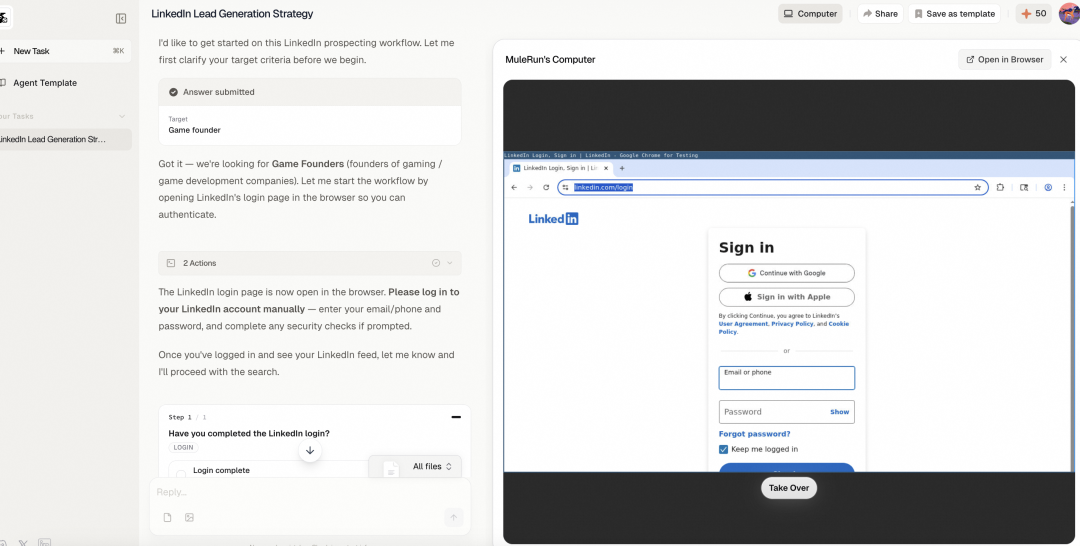Open Chrome extensions puzzle icon
This screenshot has width=1080, height=546.
[x=1000, y=187]
